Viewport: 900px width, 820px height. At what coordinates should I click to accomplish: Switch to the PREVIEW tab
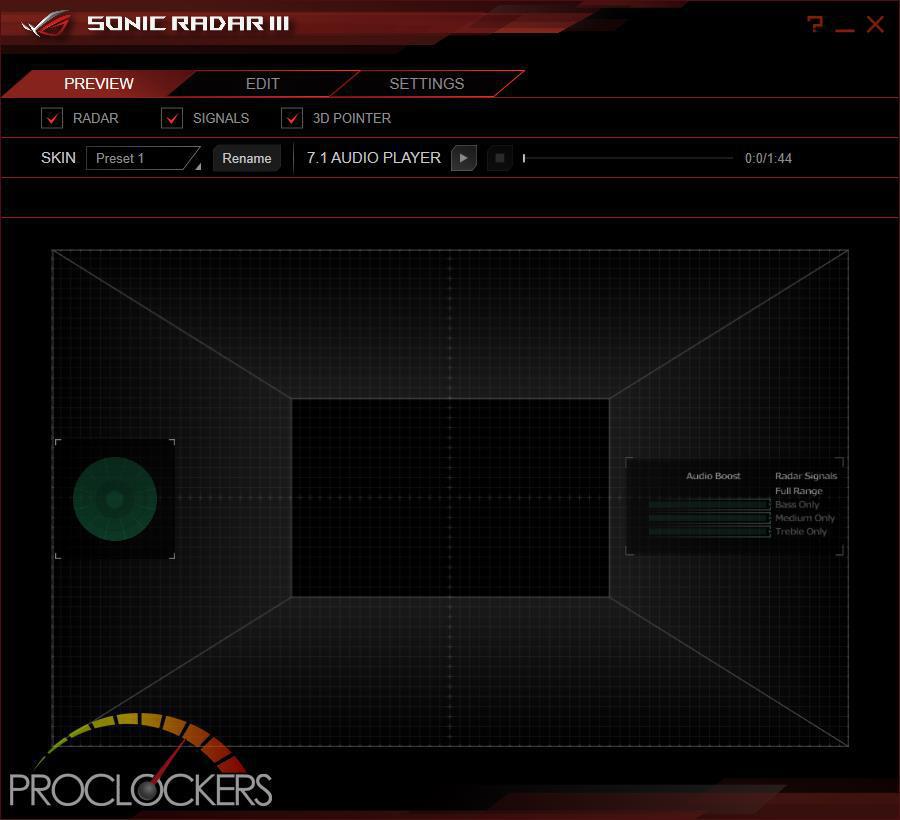tap(99, 84)
